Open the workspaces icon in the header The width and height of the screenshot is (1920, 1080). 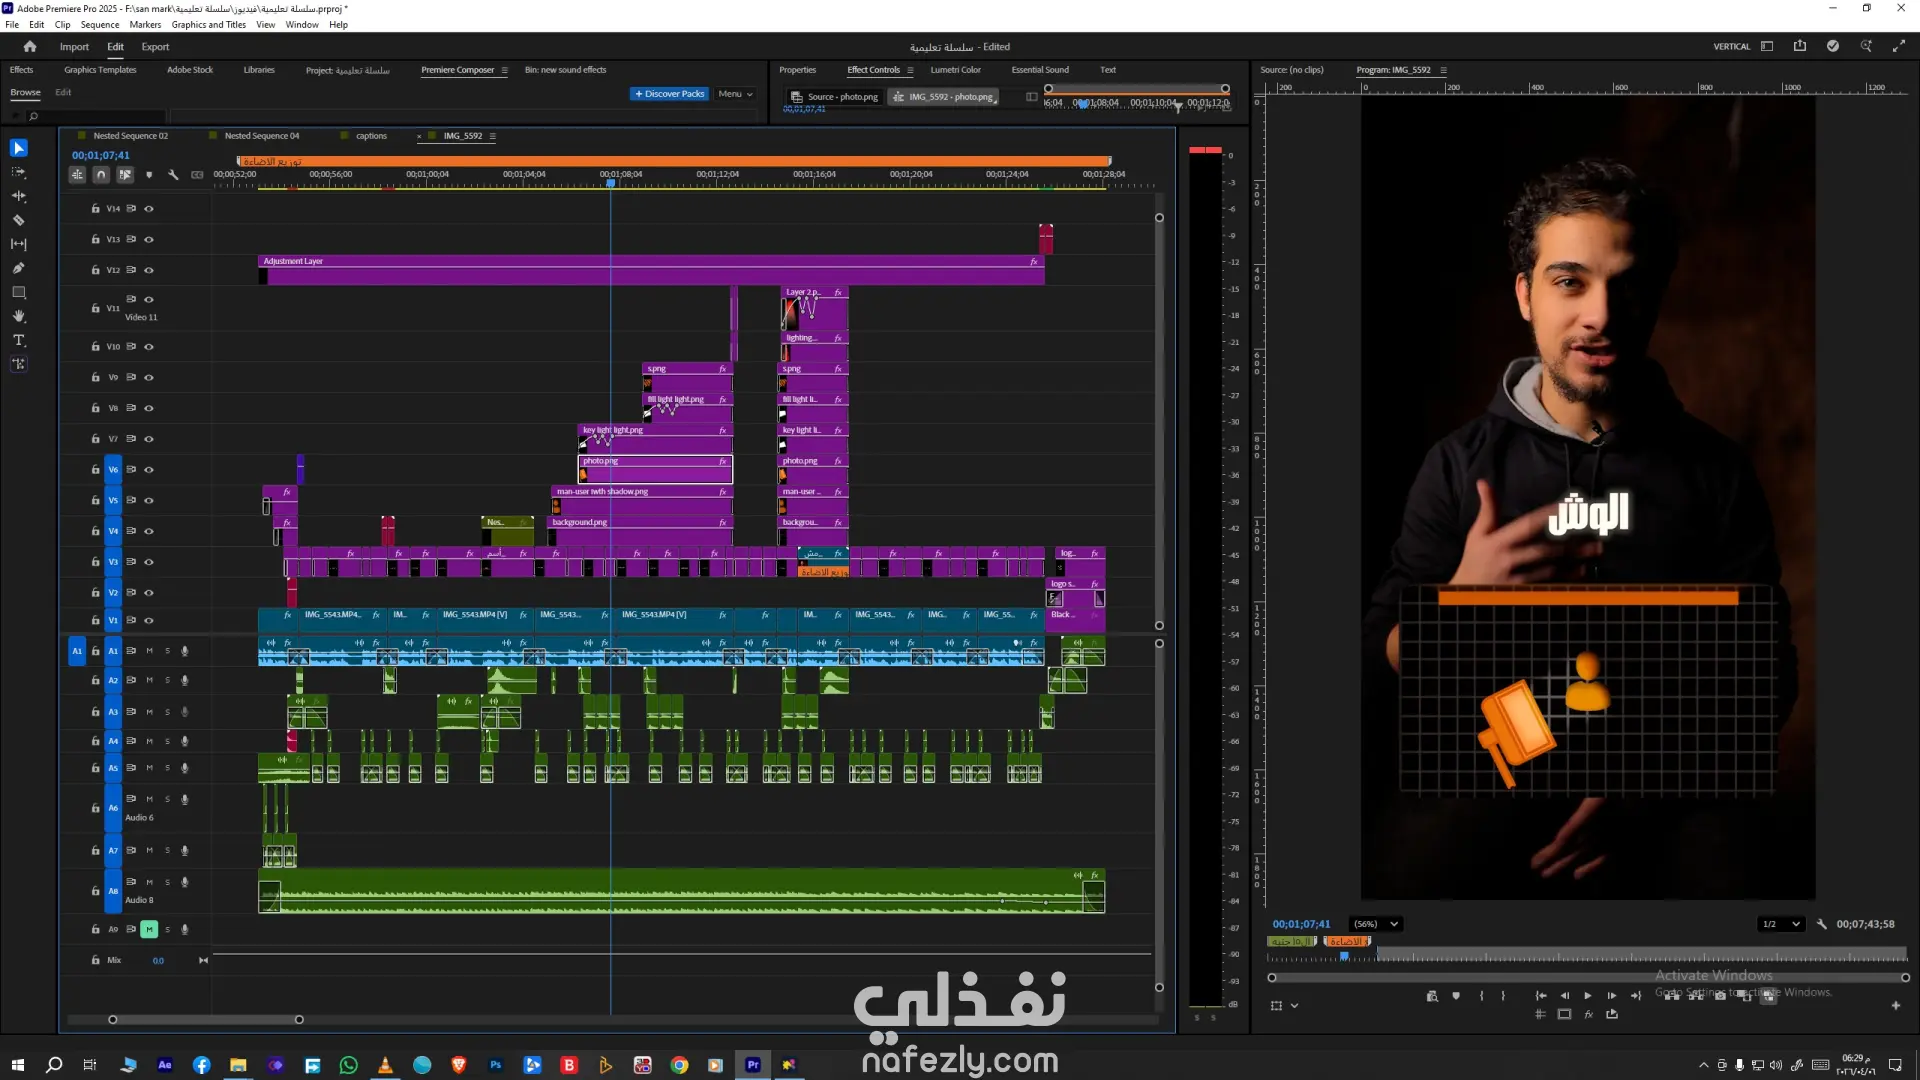pyautogui.click(x=1767, y=46)
